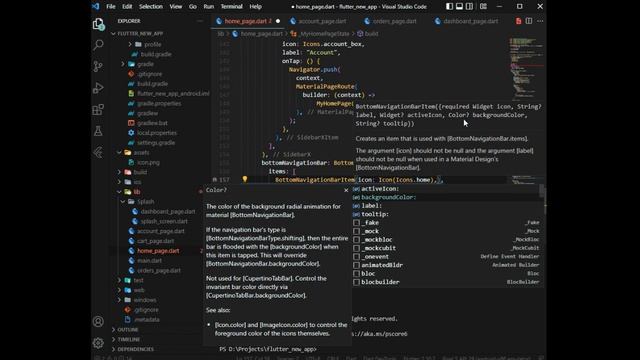The width and height of the screenshot is (640, 360).
Task: Switch to orders_page.dart tab
Action: coord(394,21)
